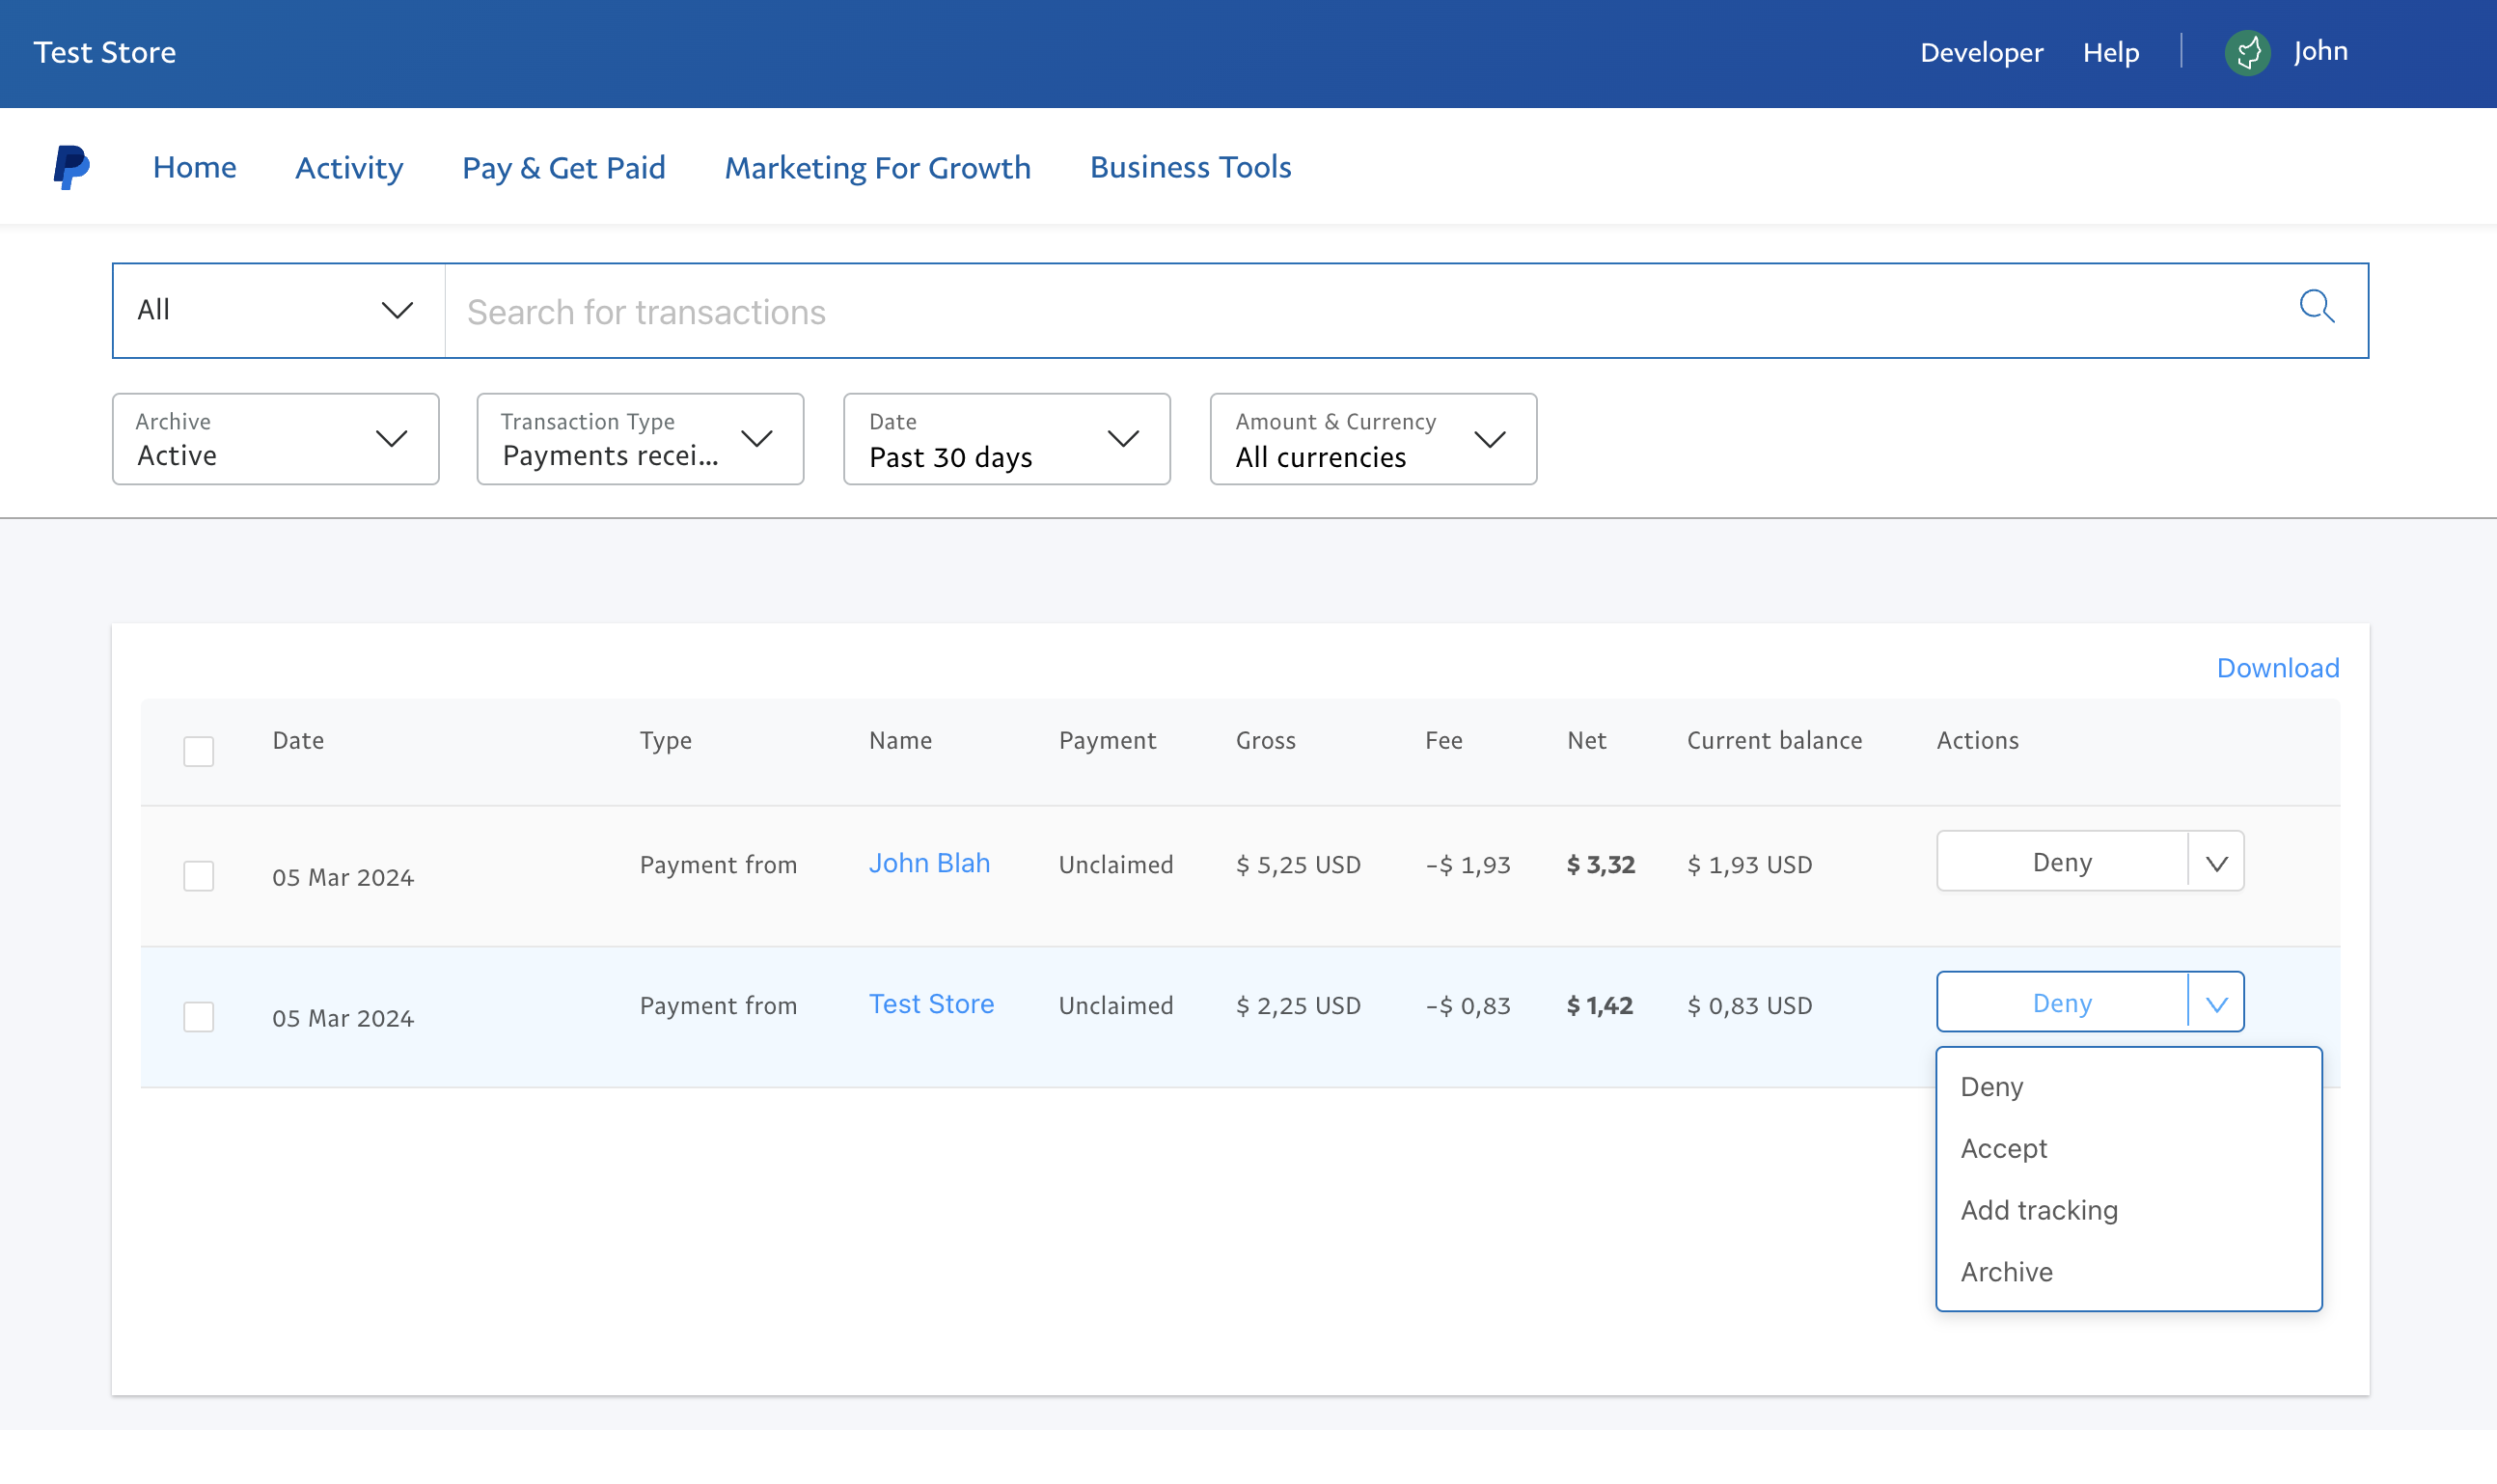Screen dimensions: 2497x1484
Task: Open John's profile avatar icon
Action: (x=2247, y=52)
